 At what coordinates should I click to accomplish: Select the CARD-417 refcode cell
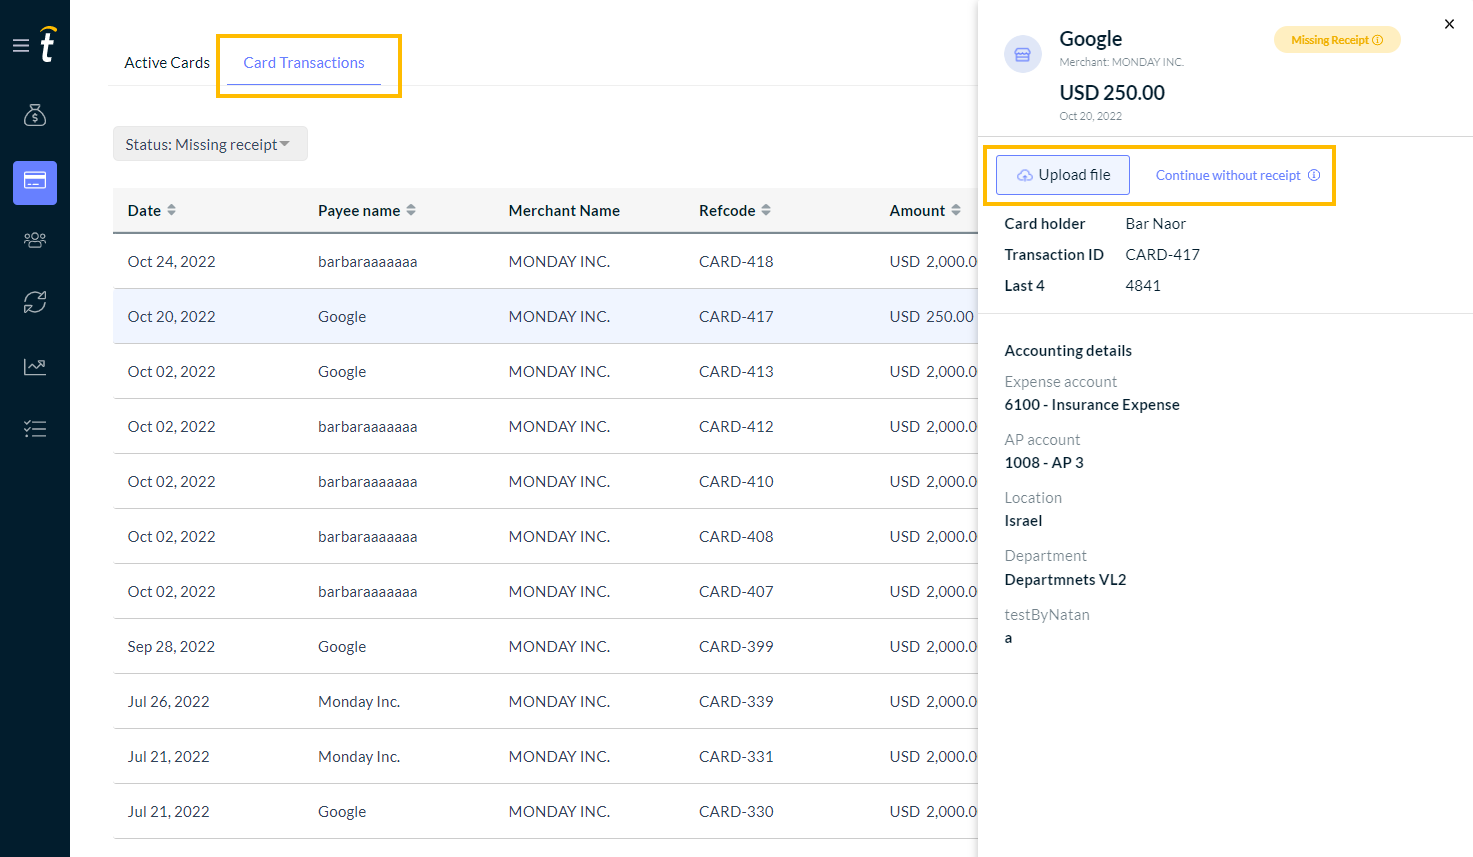pyautogui.click(x=736, y=316)
